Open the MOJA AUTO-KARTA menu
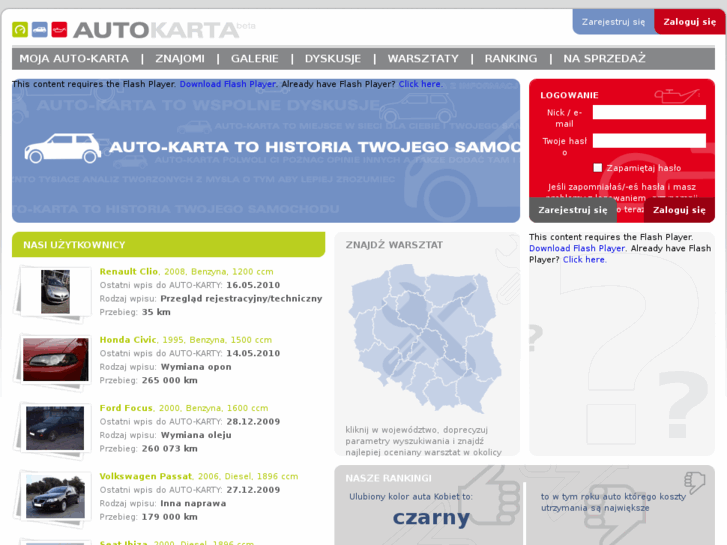Image resolution: width=727 pixels, height=545 pixels. coord(74,58)
